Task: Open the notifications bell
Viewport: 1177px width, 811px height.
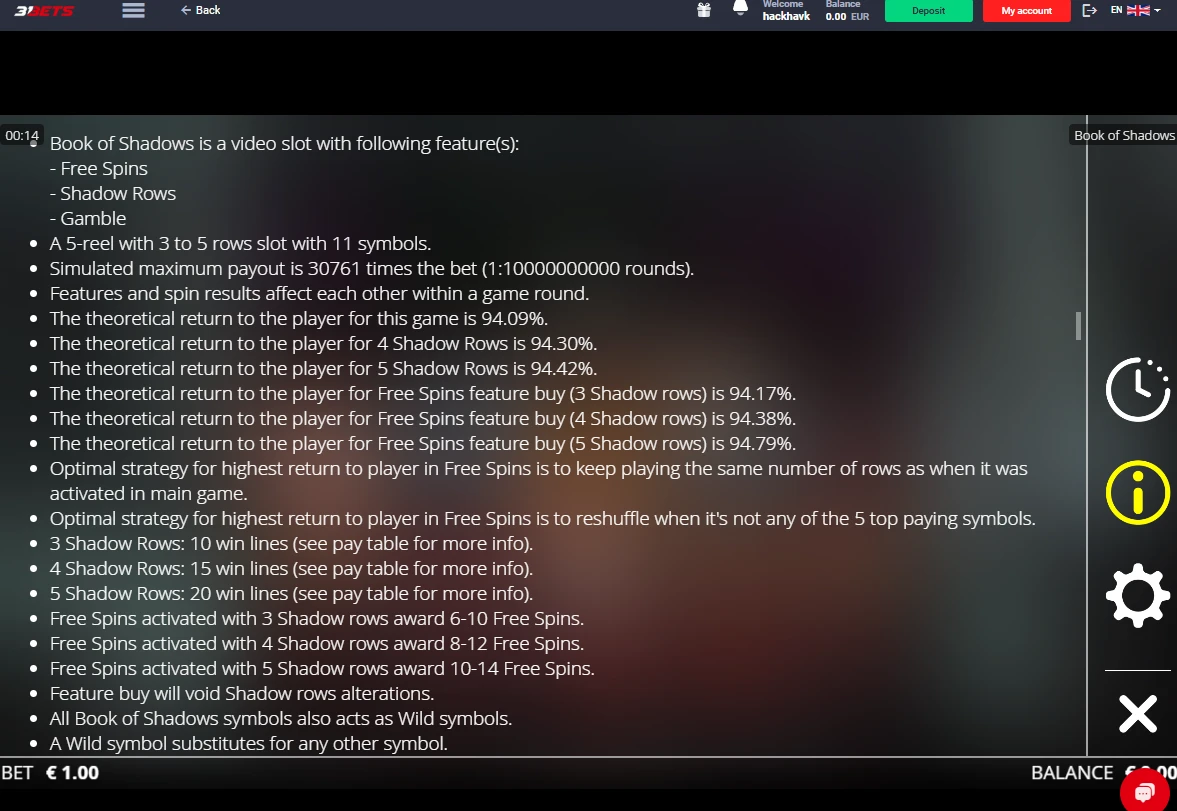Action: click(x=740, y=8)
